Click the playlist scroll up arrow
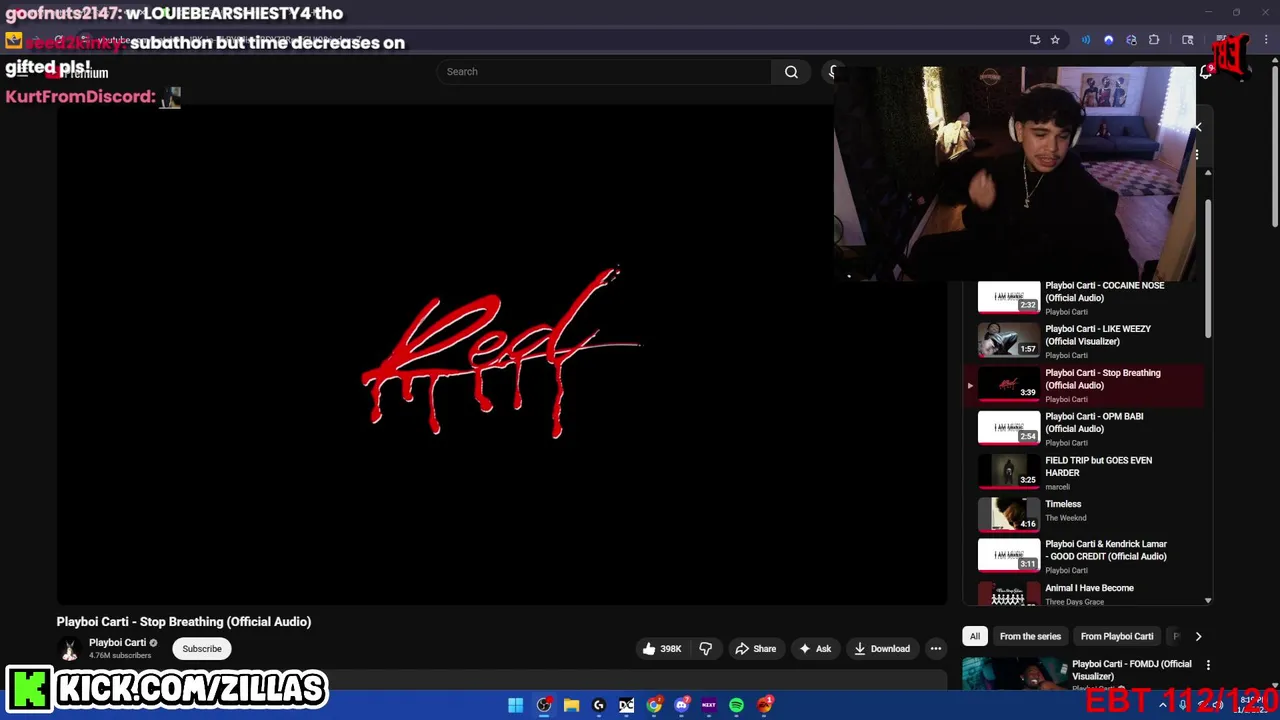Screen dimensions: 1280x720 pos(1208,173)
